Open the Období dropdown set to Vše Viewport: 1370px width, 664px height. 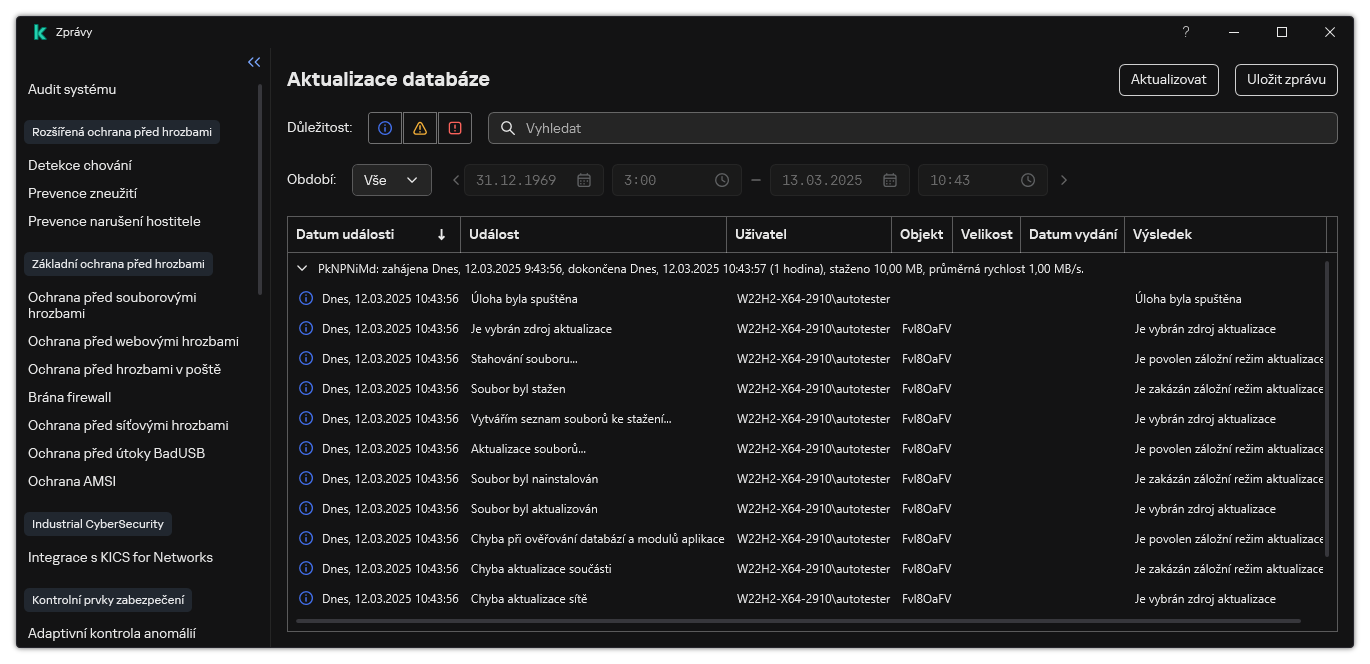[391, 180]
